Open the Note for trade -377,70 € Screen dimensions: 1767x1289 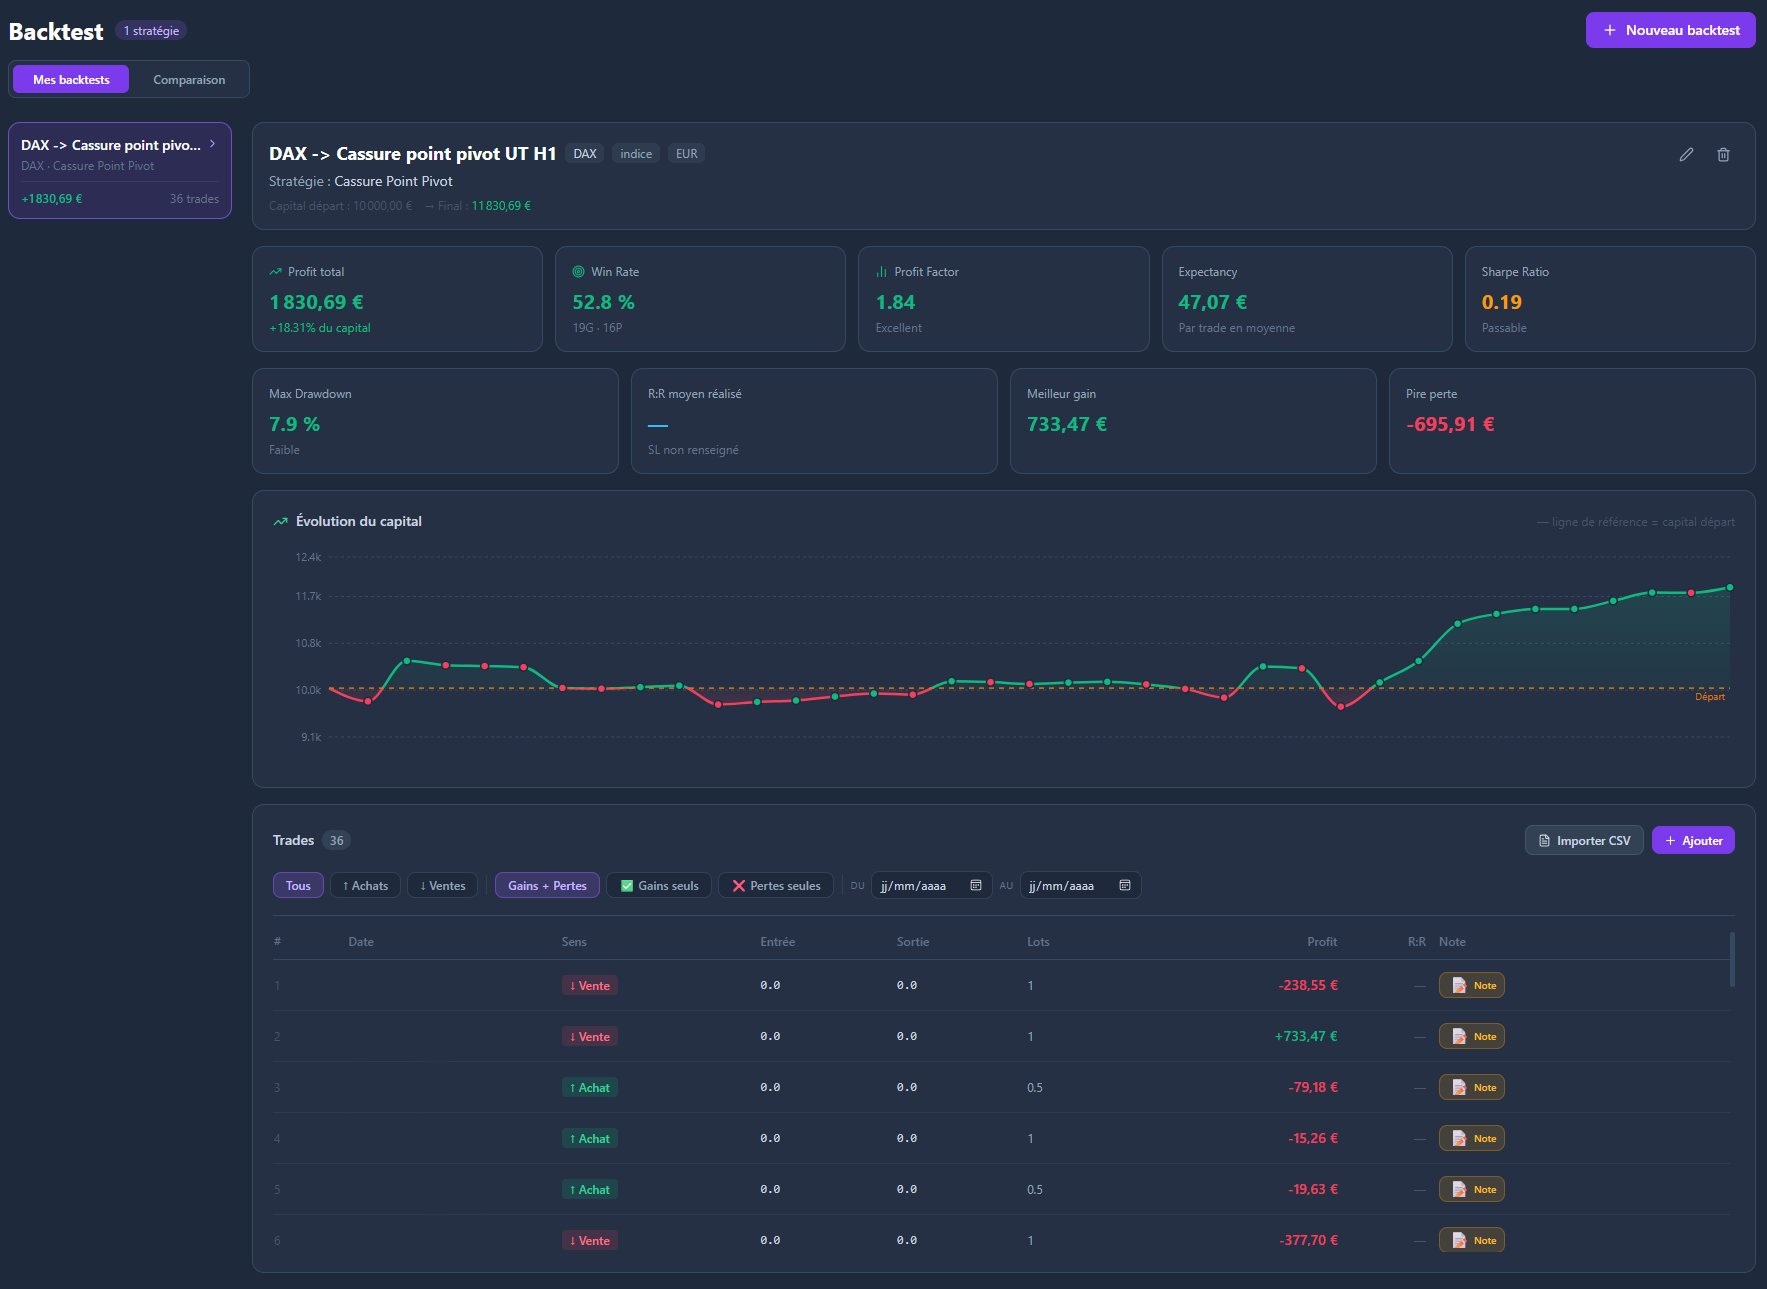pyautogui.click(x=1471, y=1240)
